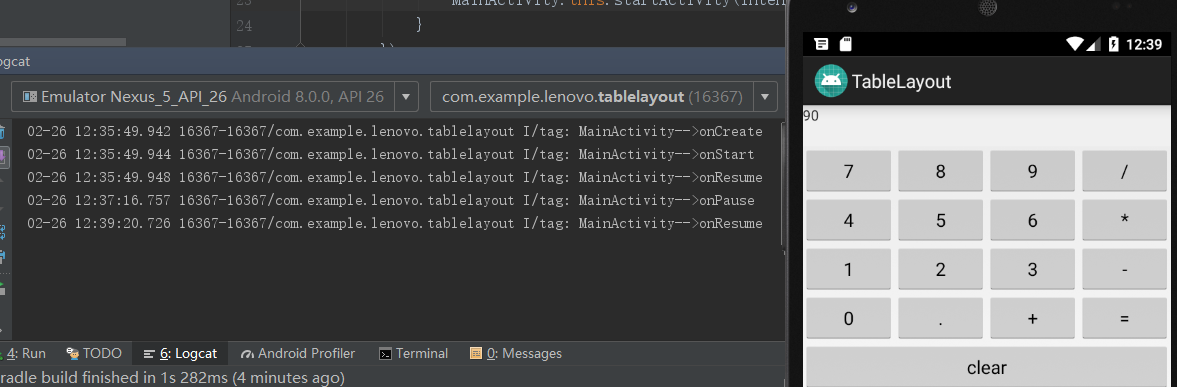Click the arrow button next to the device selector
This screenshot has width=1177, height=387.
[406, 97]
